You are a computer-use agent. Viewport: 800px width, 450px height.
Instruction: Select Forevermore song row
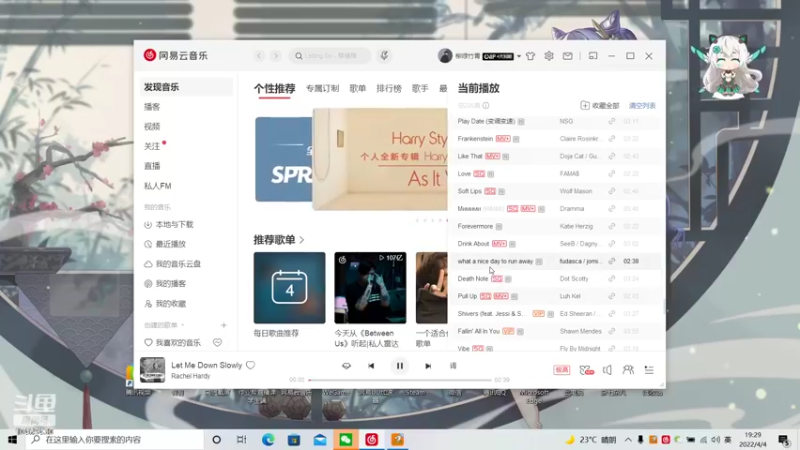click(x=556, y=226)
